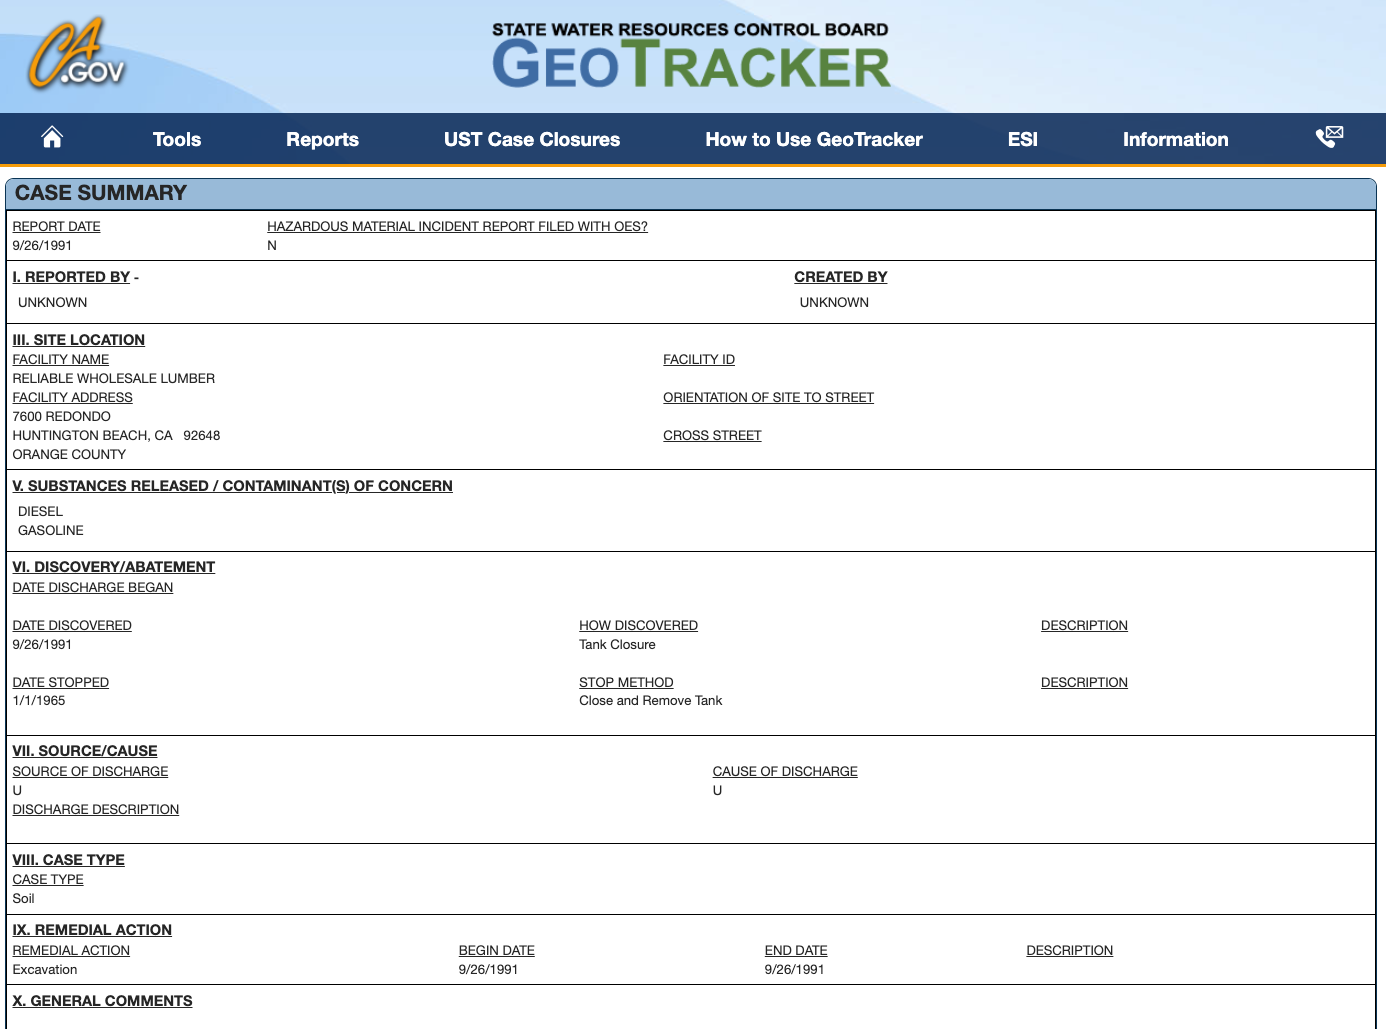The height and width of the screenshot is (1029, 1386).
Task: Click the home icon in navigation bar
Action: 52,138
